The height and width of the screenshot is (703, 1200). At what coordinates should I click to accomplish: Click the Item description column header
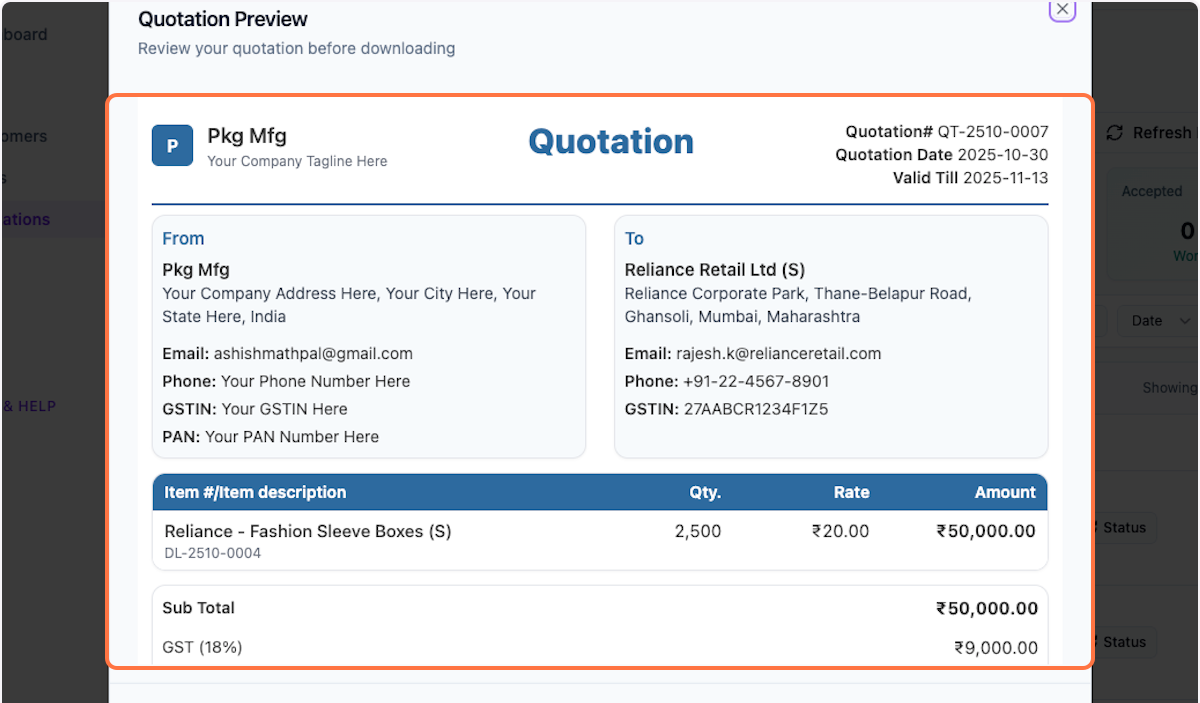click(x=255, y=492)
